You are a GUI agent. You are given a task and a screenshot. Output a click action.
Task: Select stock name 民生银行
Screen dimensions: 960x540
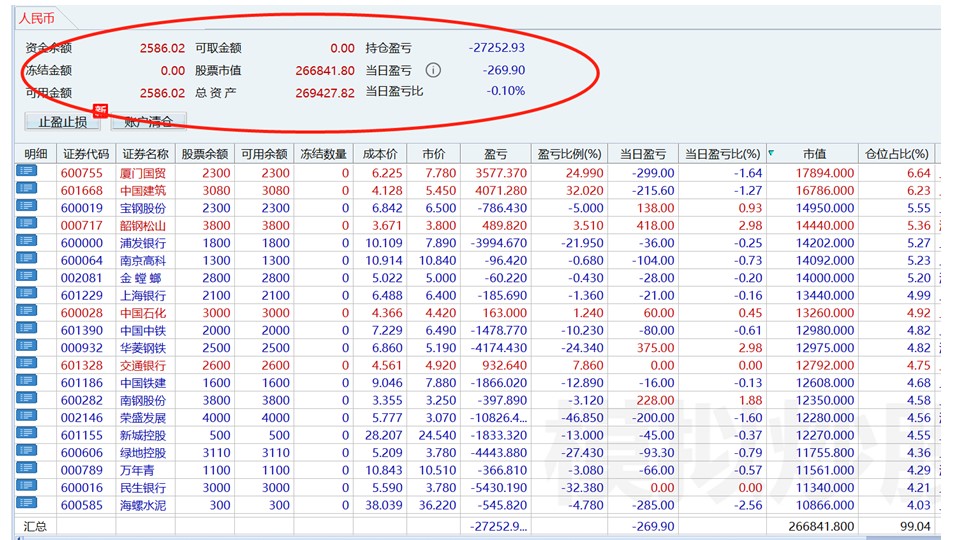[x=143, y=488]
